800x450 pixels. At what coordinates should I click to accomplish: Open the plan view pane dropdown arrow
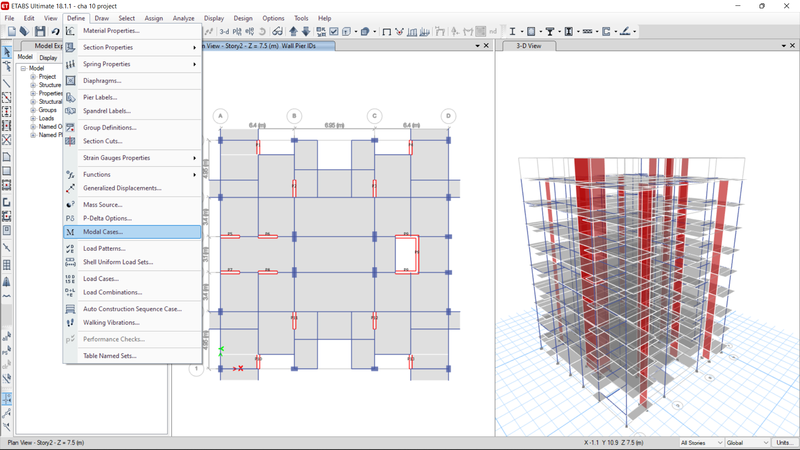tap(478, 46)
